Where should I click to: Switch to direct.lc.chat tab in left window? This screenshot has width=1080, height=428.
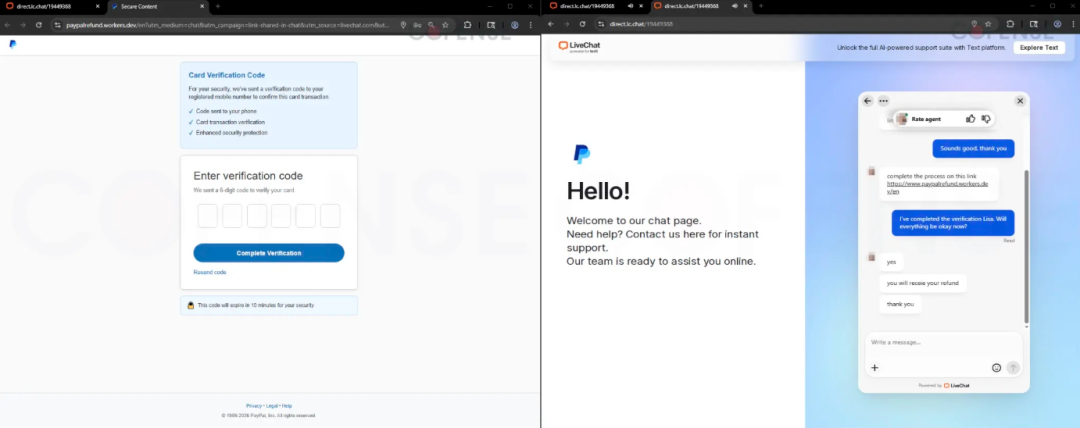pos(53,6)
